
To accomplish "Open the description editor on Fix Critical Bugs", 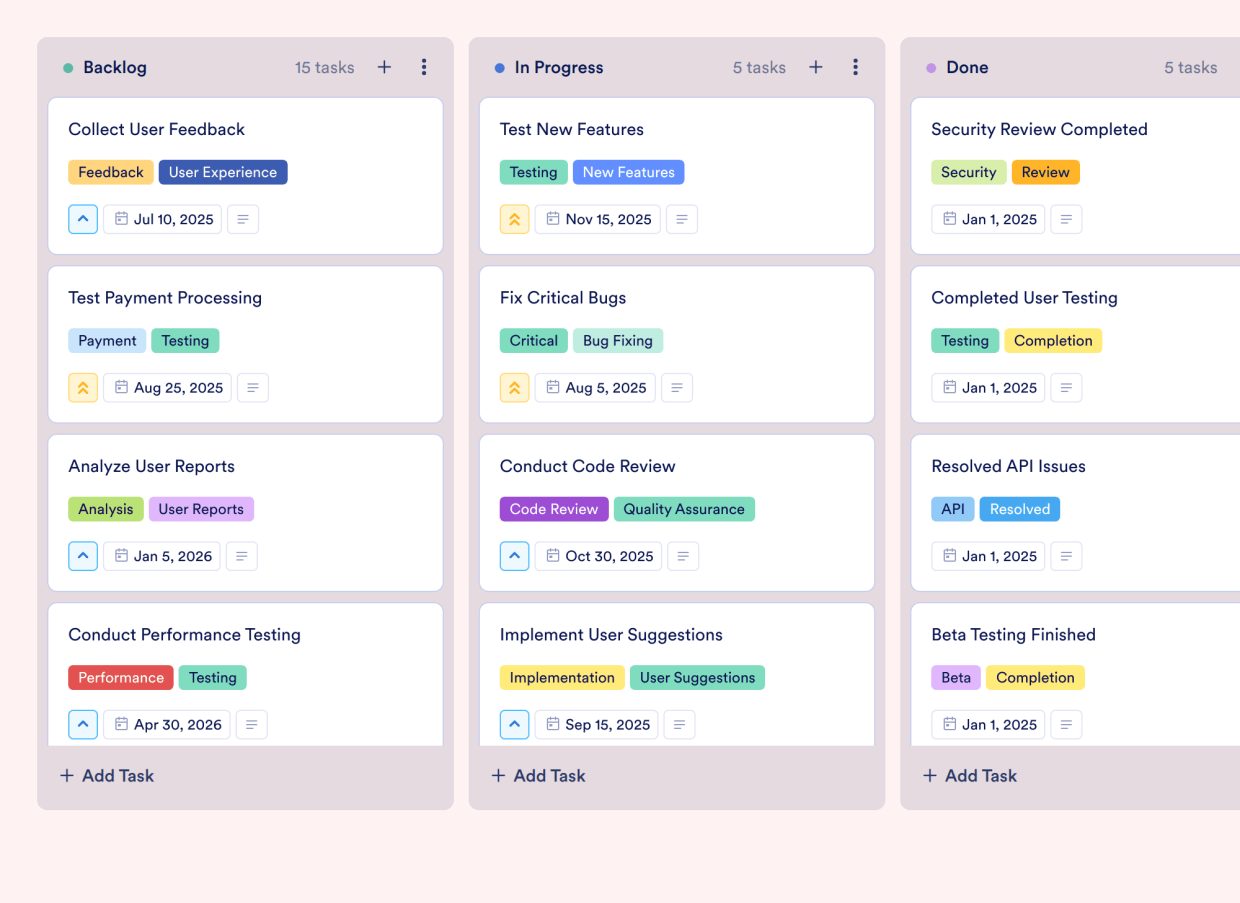I will coord(677,387).
